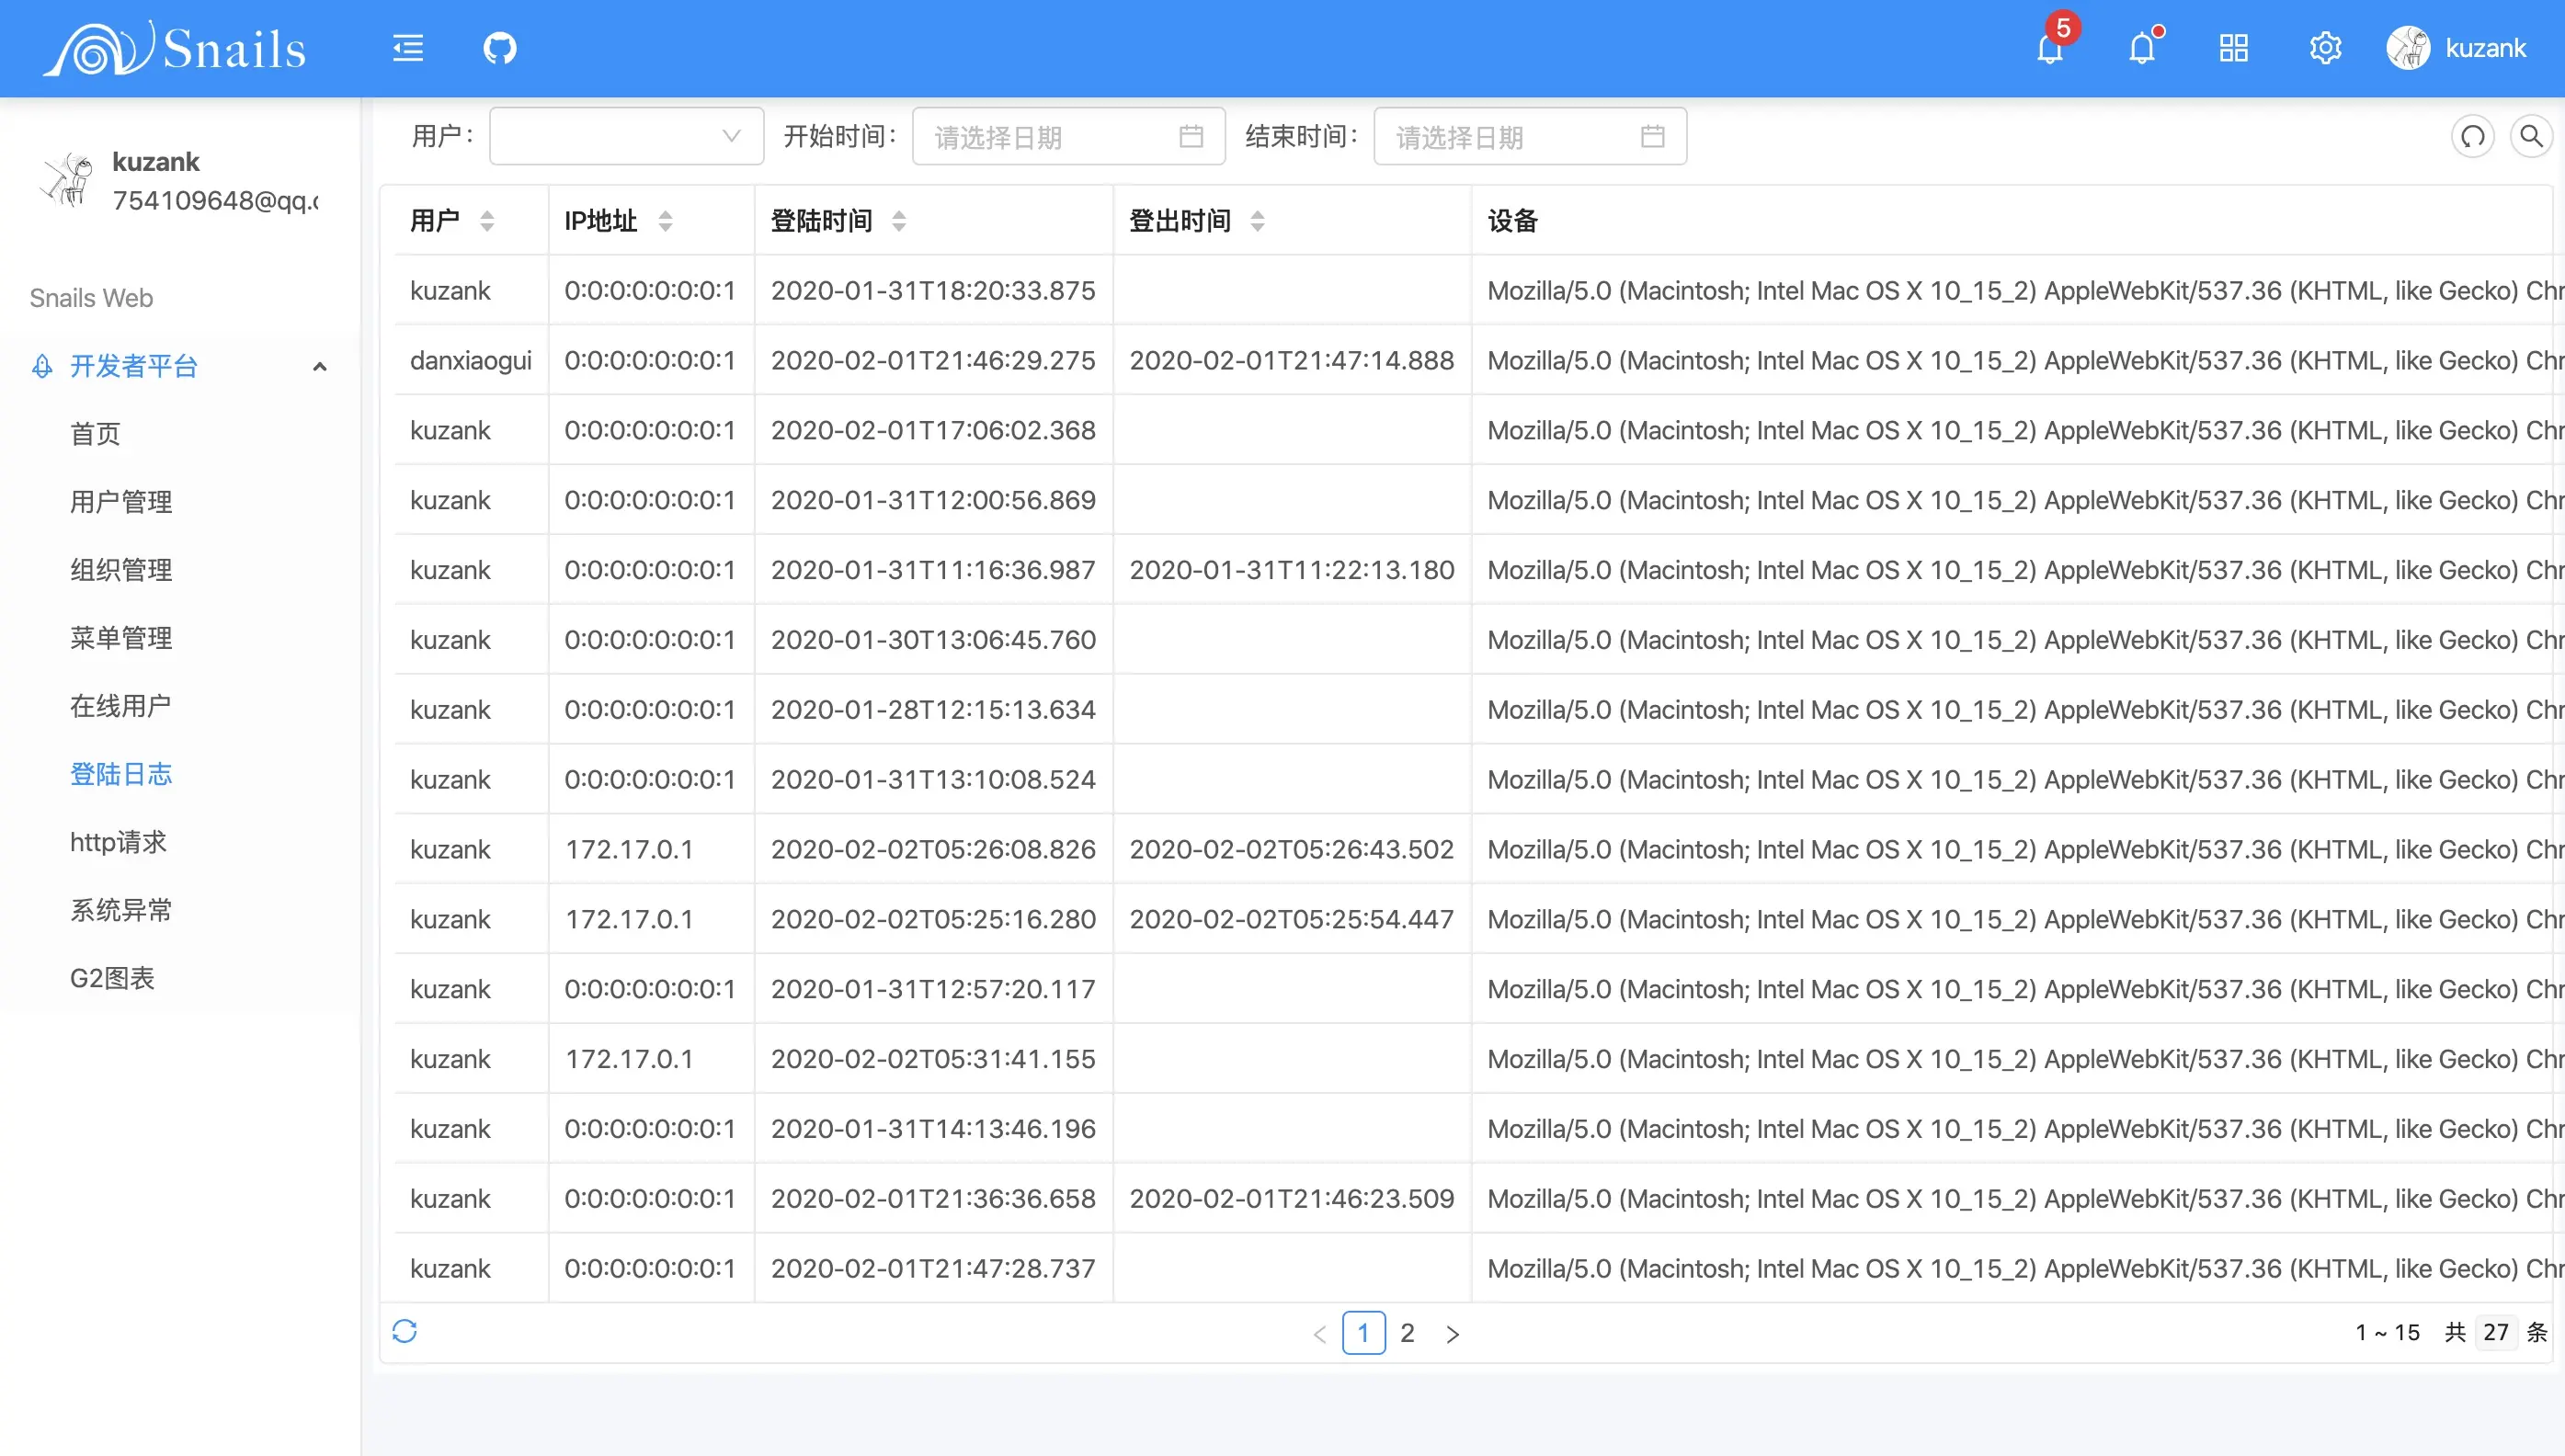Open the apps grid icon in header
2565x1456 pixels.
click(2233, 48)
